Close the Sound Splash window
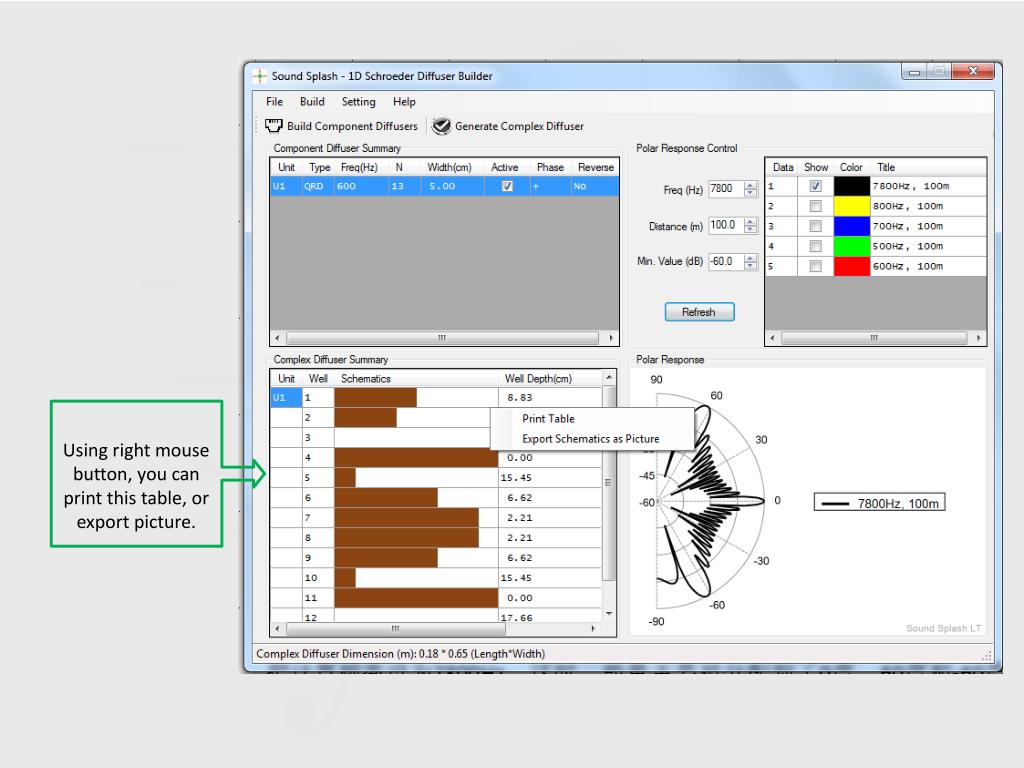This screenshot has height=768, width=1024. [973, 71]
